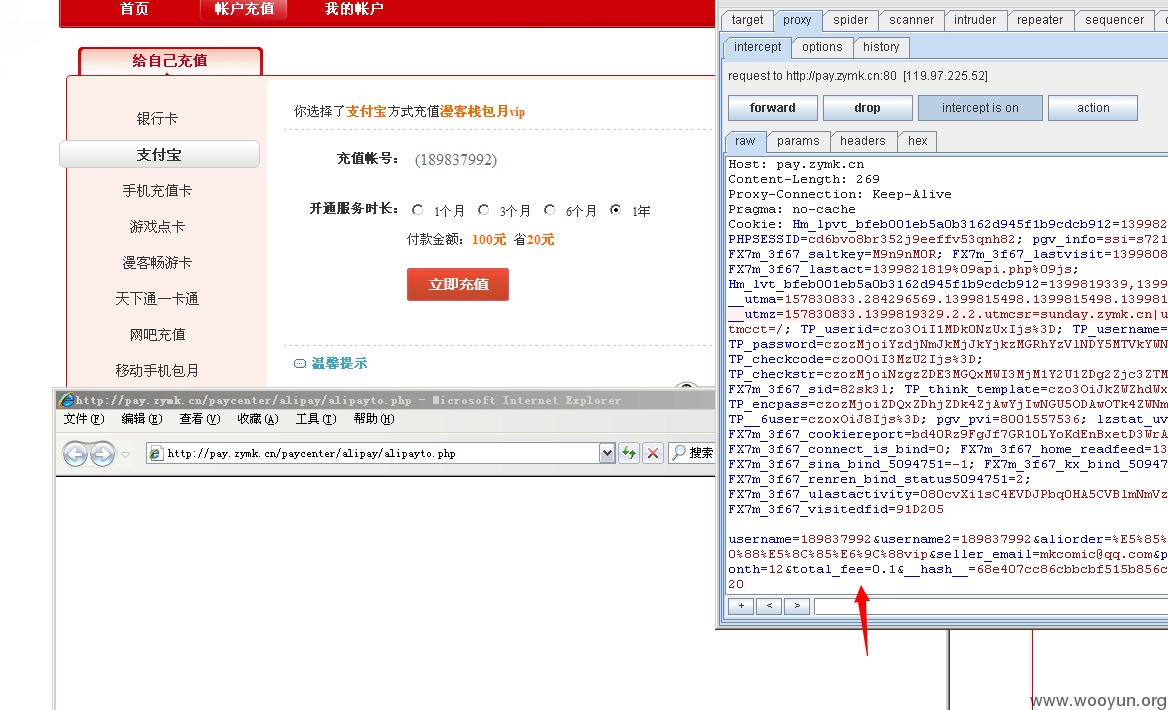Switch to Burp proxy tab
Screen dimensions: 1168x710
click(797, 20)
